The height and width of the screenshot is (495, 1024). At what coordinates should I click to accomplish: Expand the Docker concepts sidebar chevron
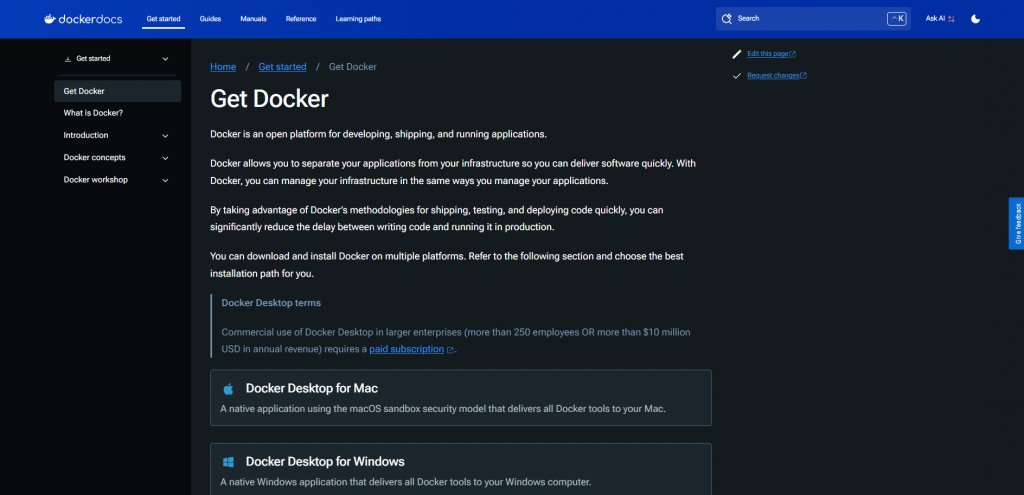pos(165,158)
